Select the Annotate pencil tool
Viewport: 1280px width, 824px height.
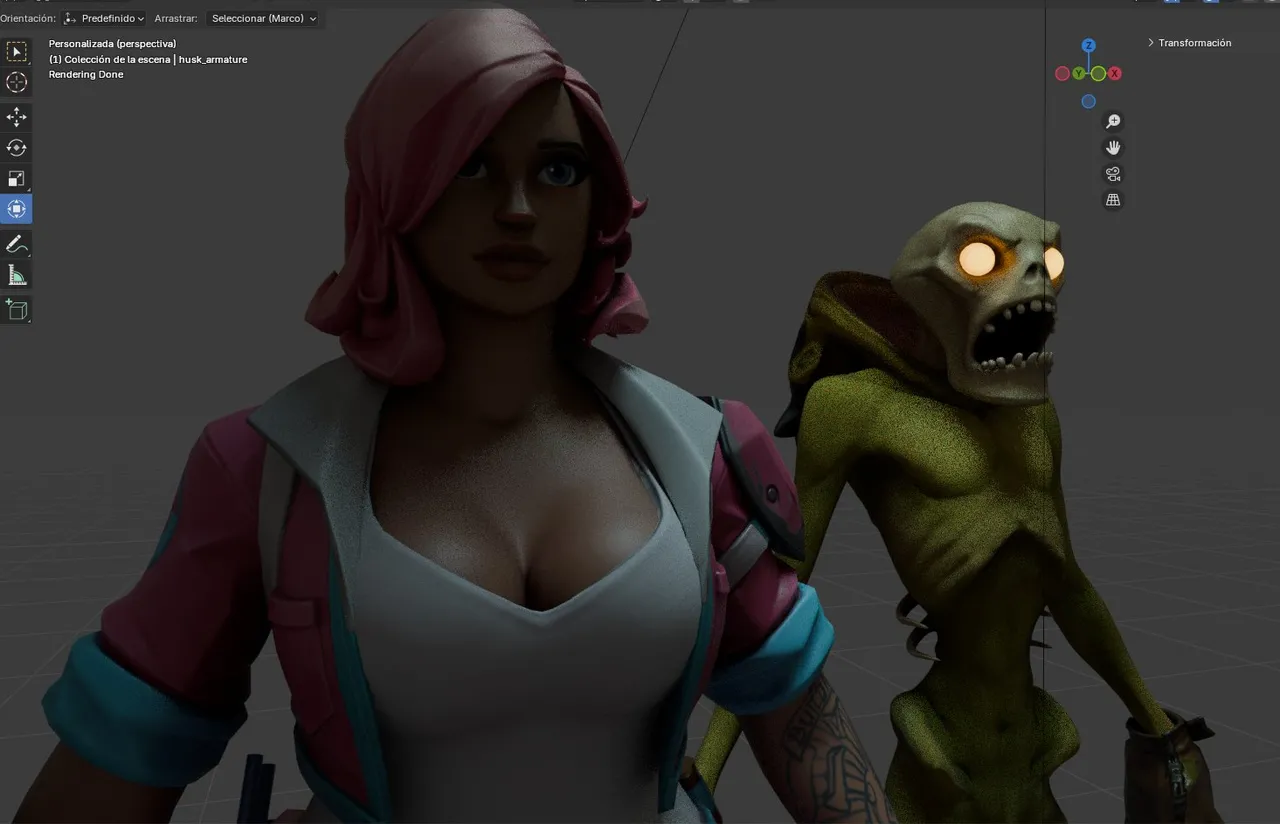click(16, 244)
